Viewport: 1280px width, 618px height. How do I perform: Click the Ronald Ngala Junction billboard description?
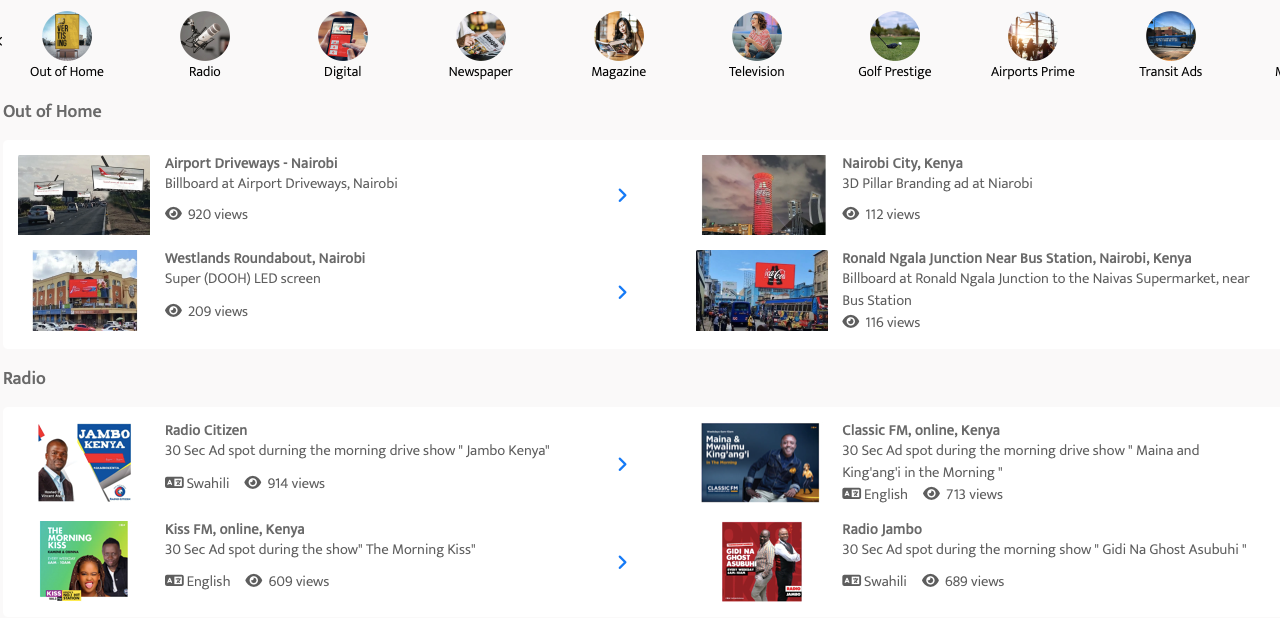click(x=1046, y=289)
